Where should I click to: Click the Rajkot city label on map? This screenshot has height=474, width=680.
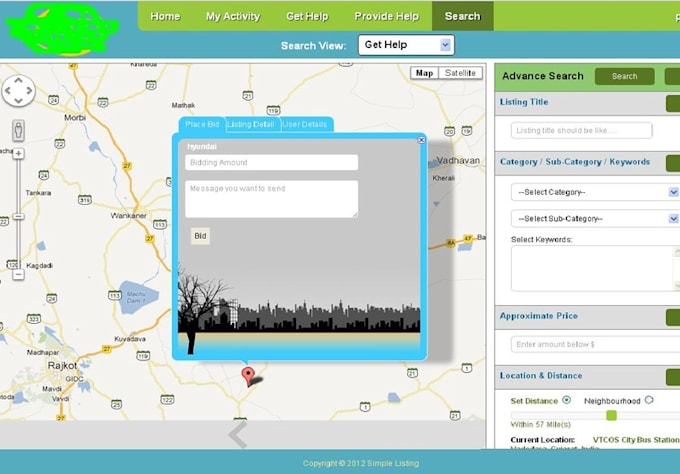click(x=62, y=366)
